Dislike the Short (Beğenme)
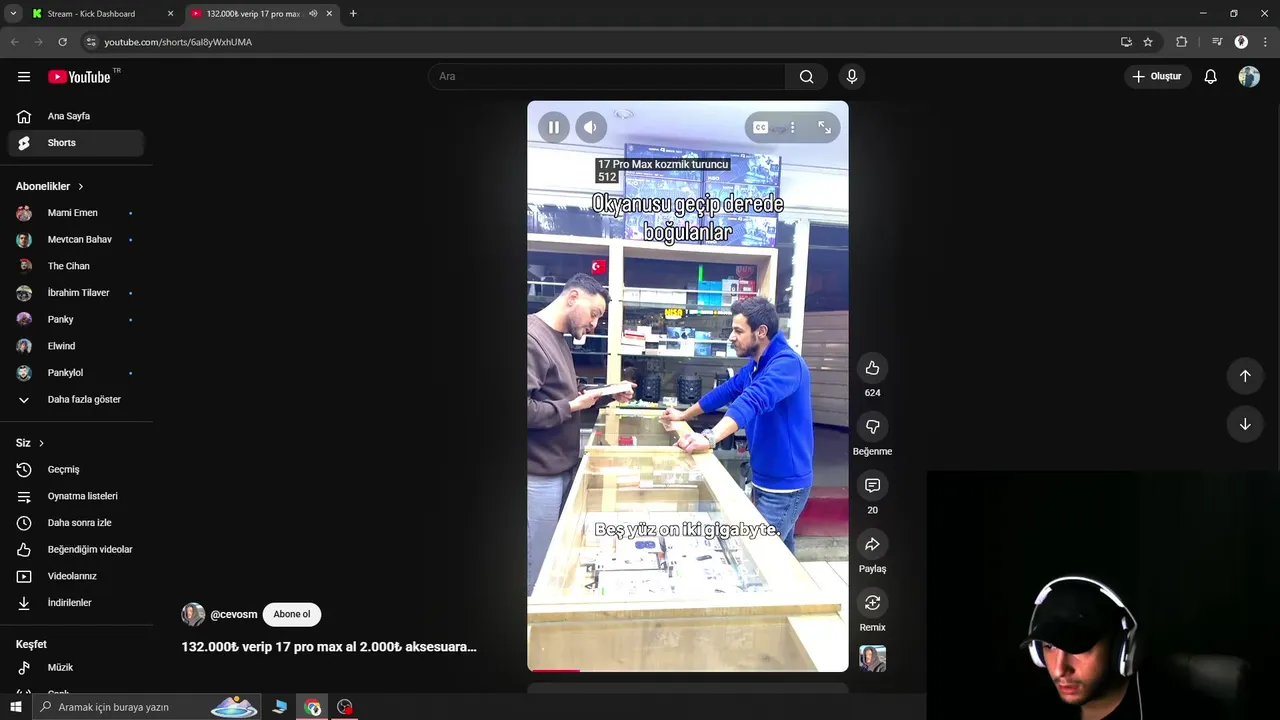This screenshot has width=1280, height=720. 872,427
